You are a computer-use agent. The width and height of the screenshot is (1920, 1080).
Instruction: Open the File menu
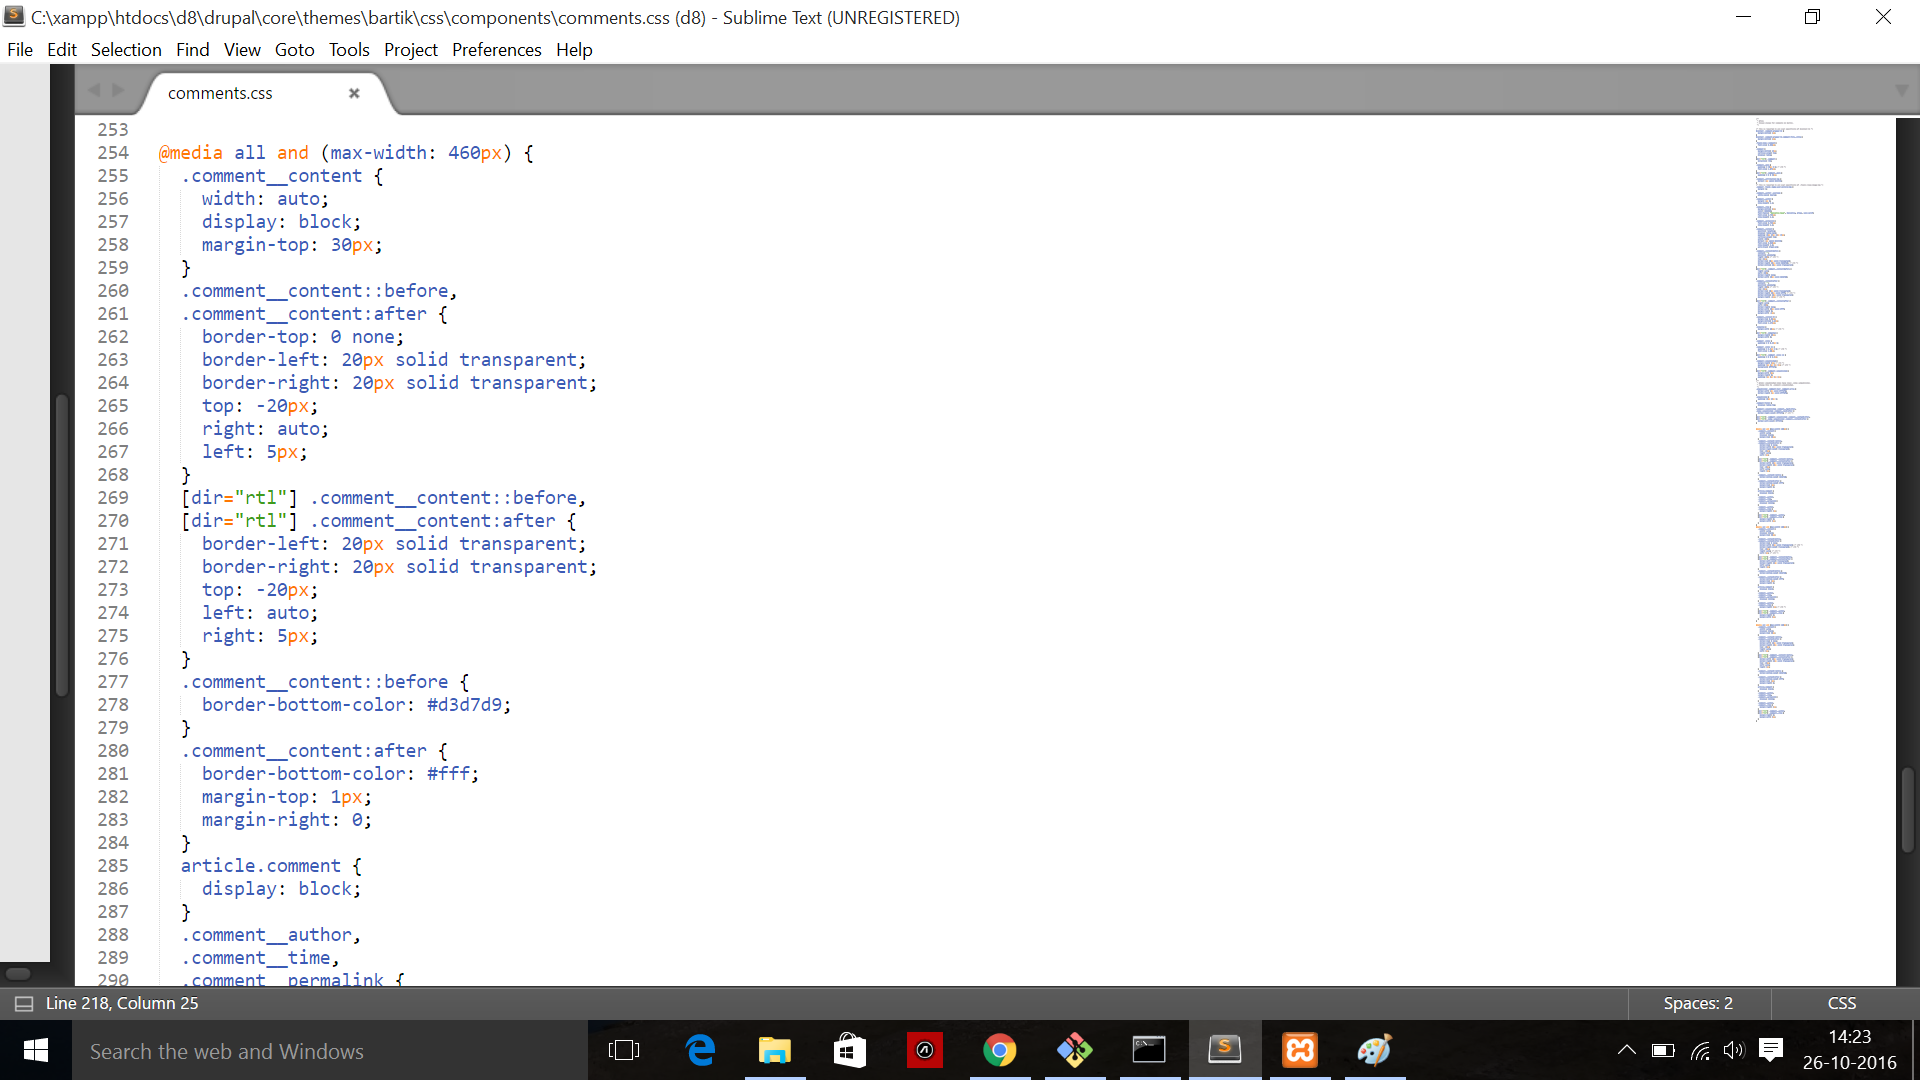20,50
